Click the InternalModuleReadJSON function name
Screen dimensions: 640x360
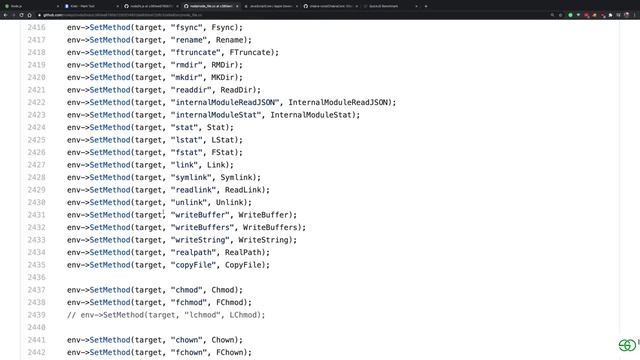(338, 102)
